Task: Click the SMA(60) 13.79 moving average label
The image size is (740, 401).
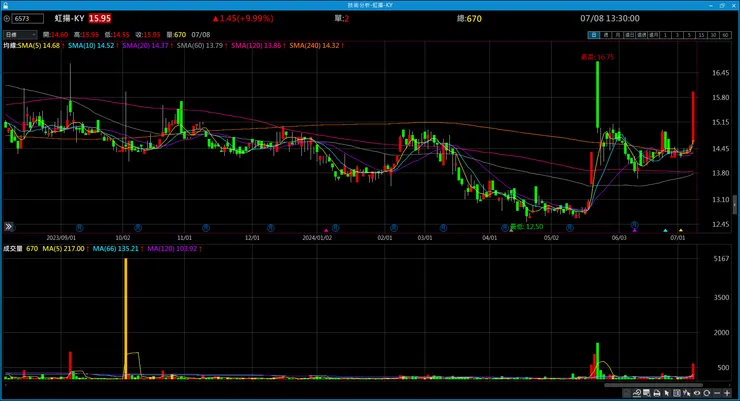Action: (200, 45)
